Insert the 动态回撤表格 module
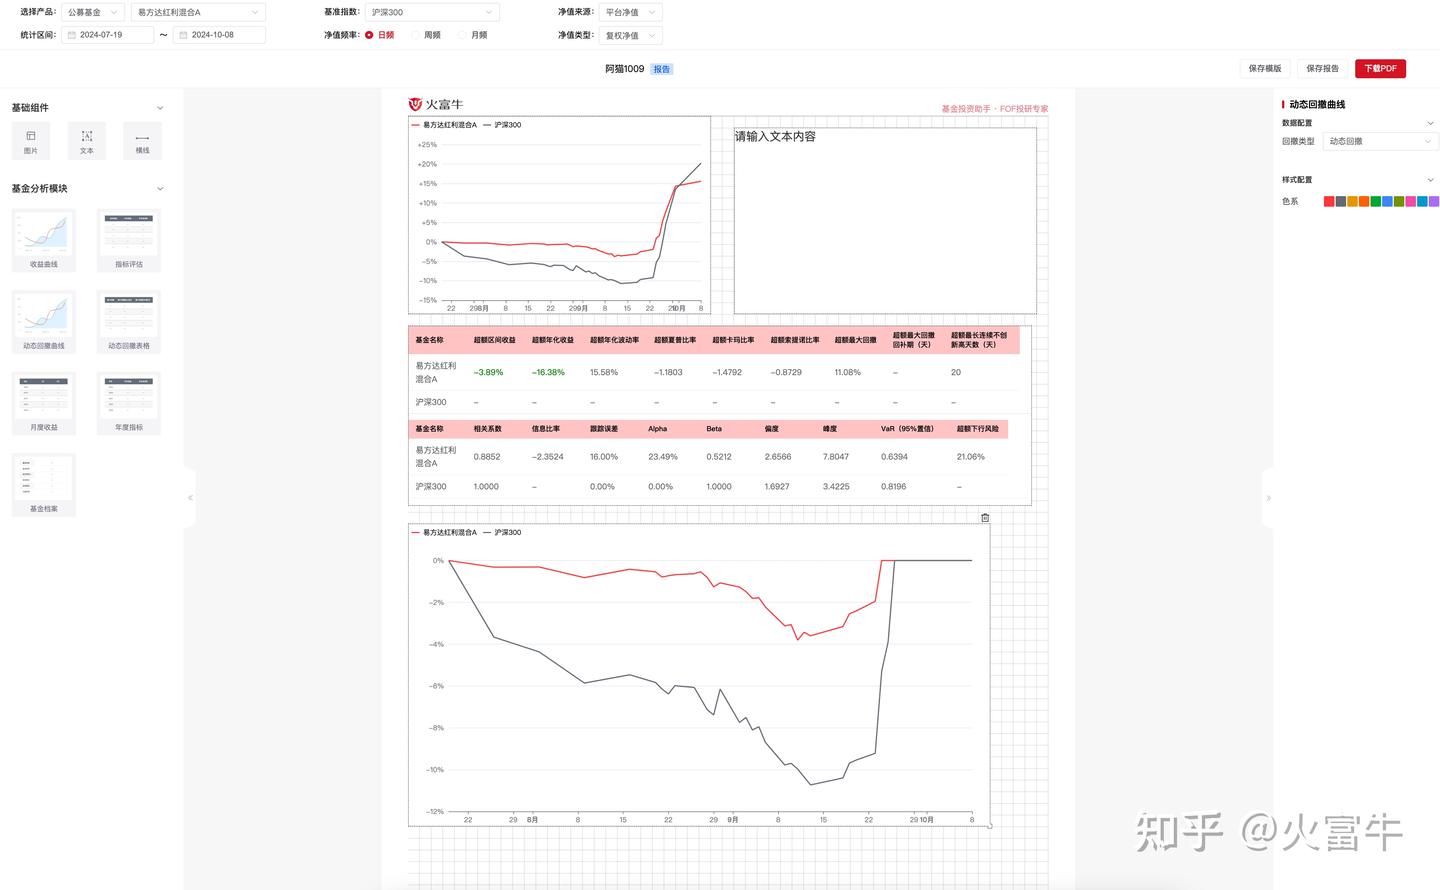Image resolution: width=1440 pixels, height=890 pixels. coord(129,321)
